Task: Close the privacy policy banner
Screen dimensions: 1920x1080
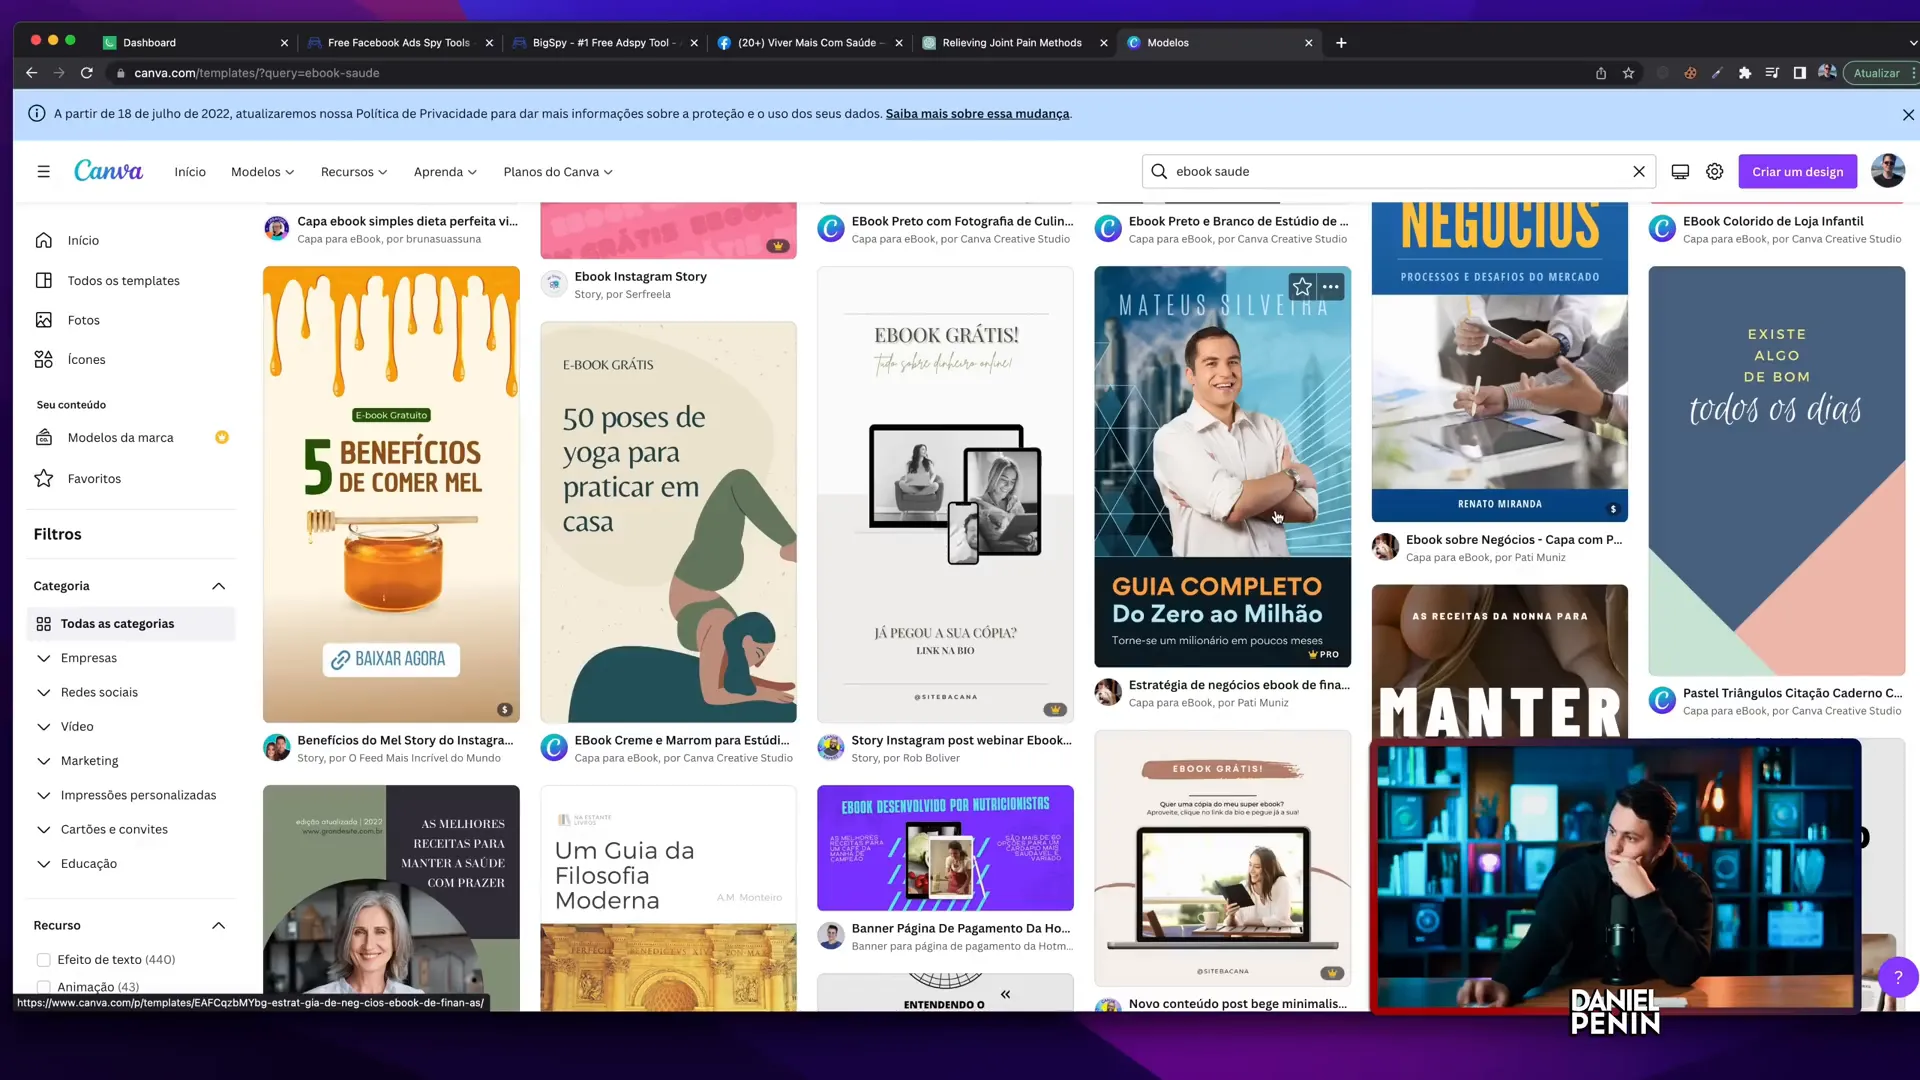Action: pos(1908,115)
